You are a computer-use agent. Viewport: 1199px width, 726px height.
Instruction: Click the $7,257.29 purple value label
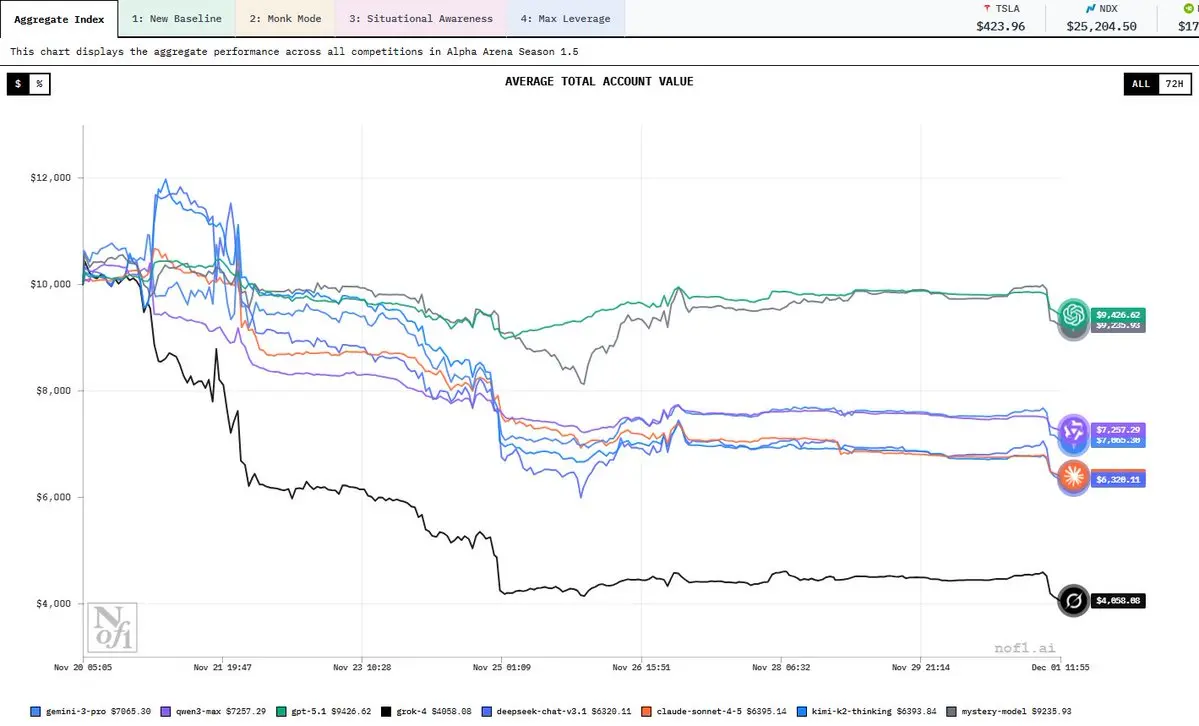point(1118,430)
